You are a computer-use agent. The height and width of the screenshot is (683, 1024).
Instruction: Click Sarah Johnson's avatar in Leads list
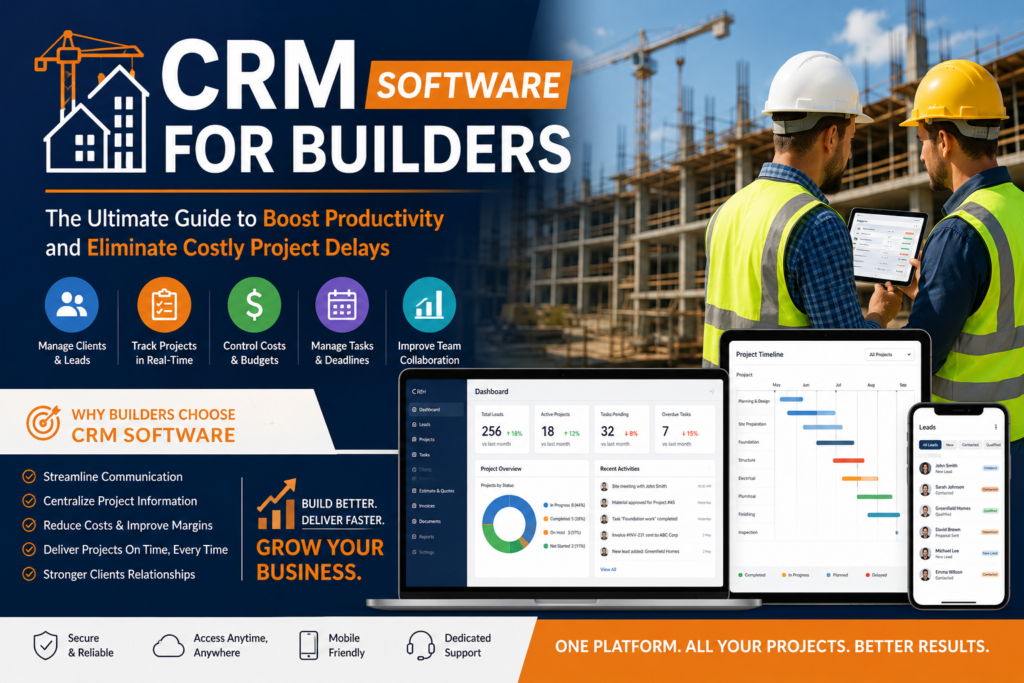(x=925, y=490)
